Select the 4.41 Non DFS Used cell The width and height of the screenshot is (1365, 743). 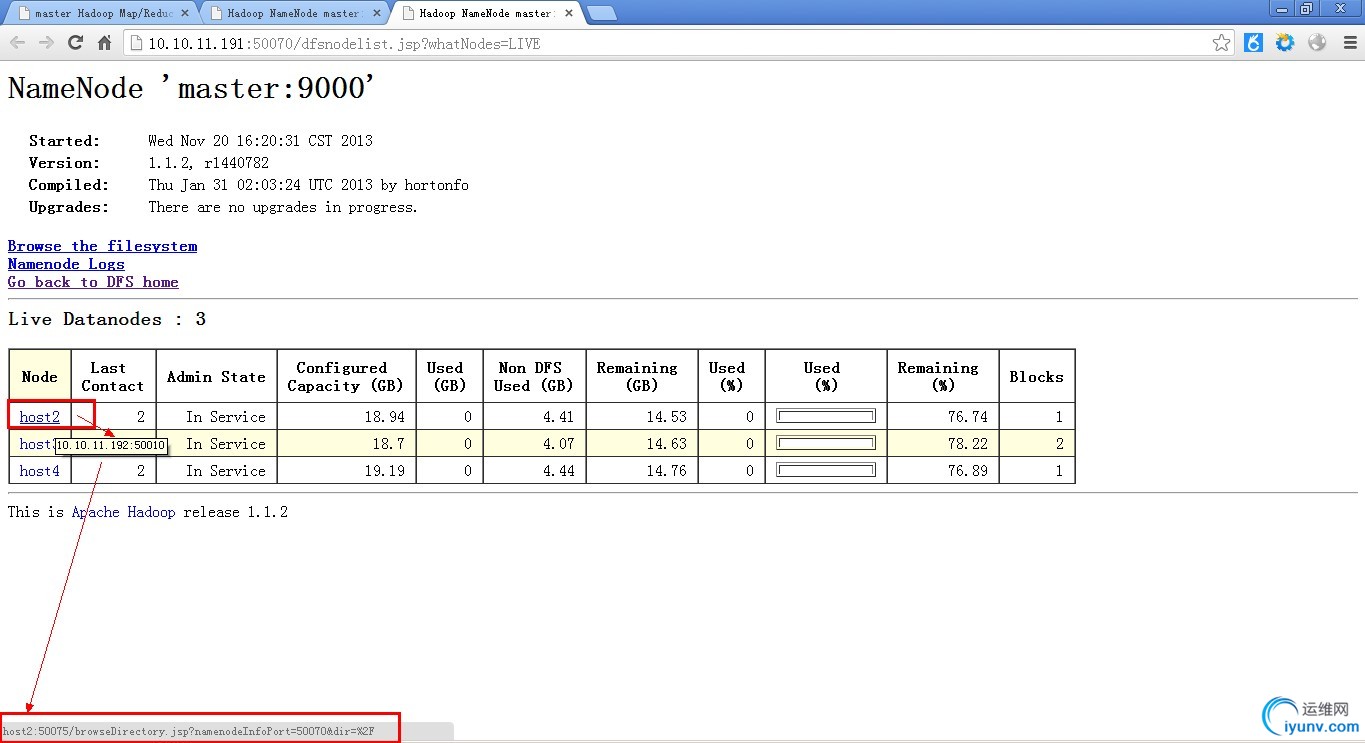point(535,417)
